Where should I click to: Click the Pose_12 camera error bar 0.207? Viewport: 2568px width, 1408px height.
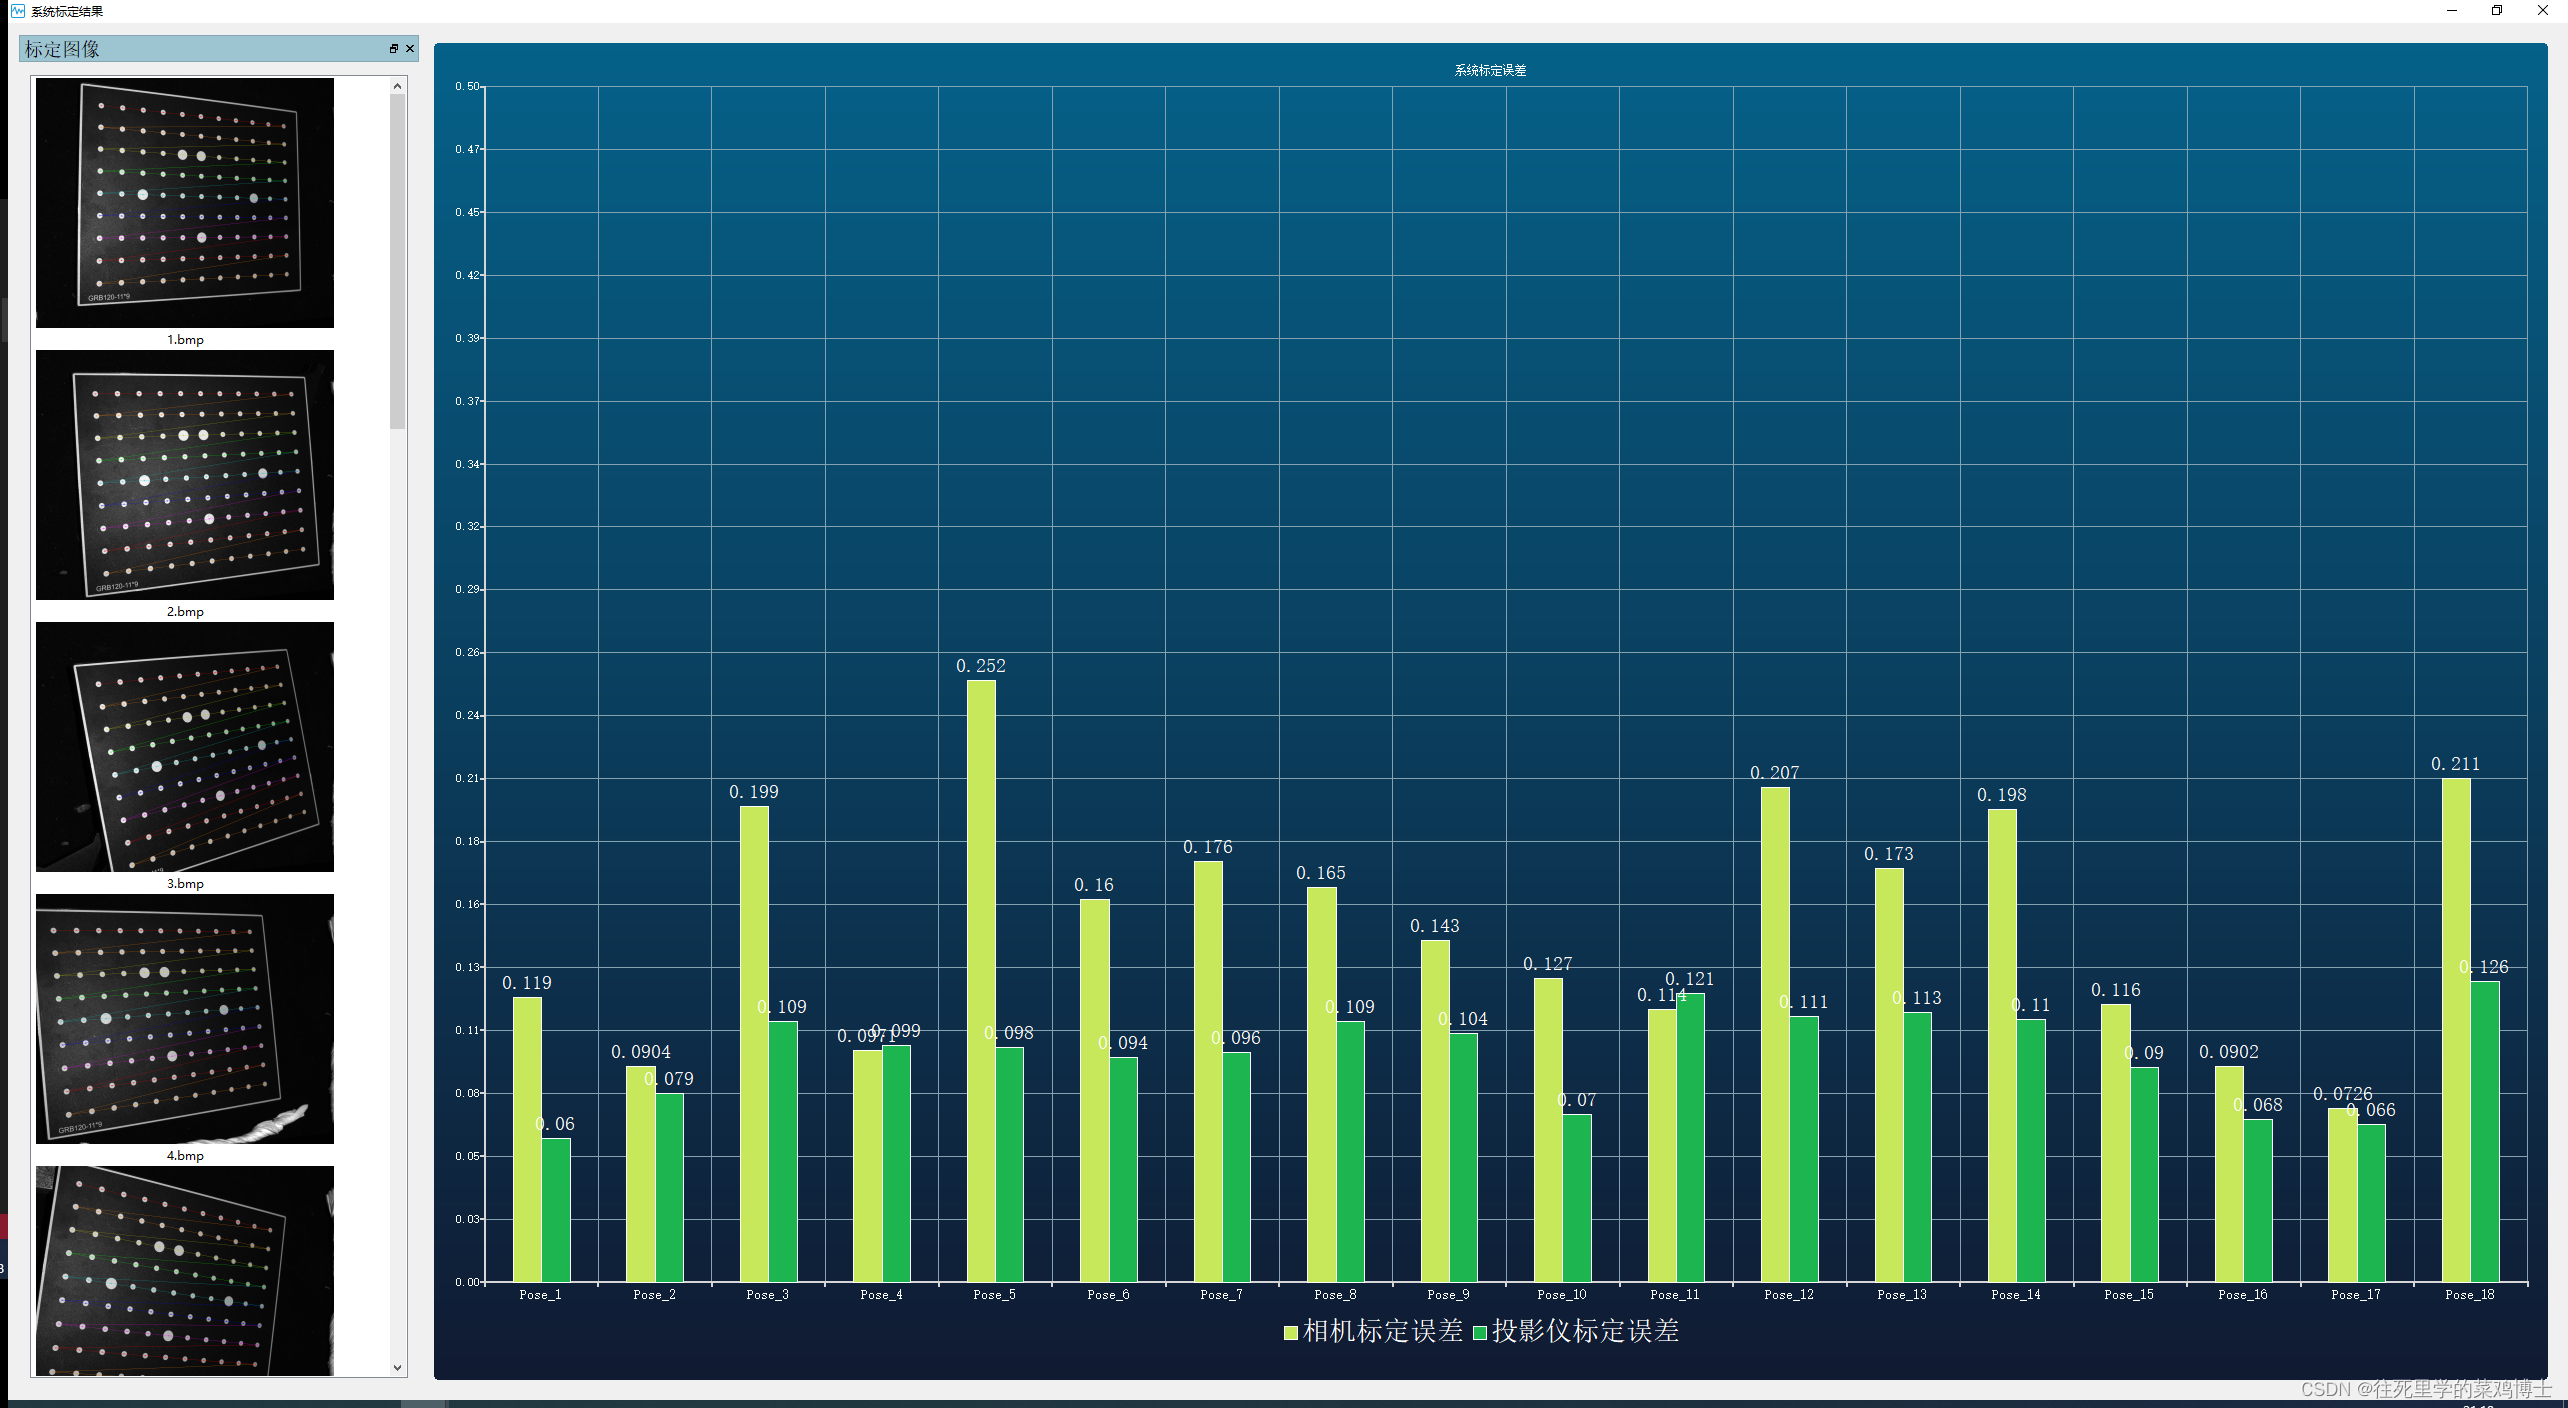(x=1775, y=1033)
